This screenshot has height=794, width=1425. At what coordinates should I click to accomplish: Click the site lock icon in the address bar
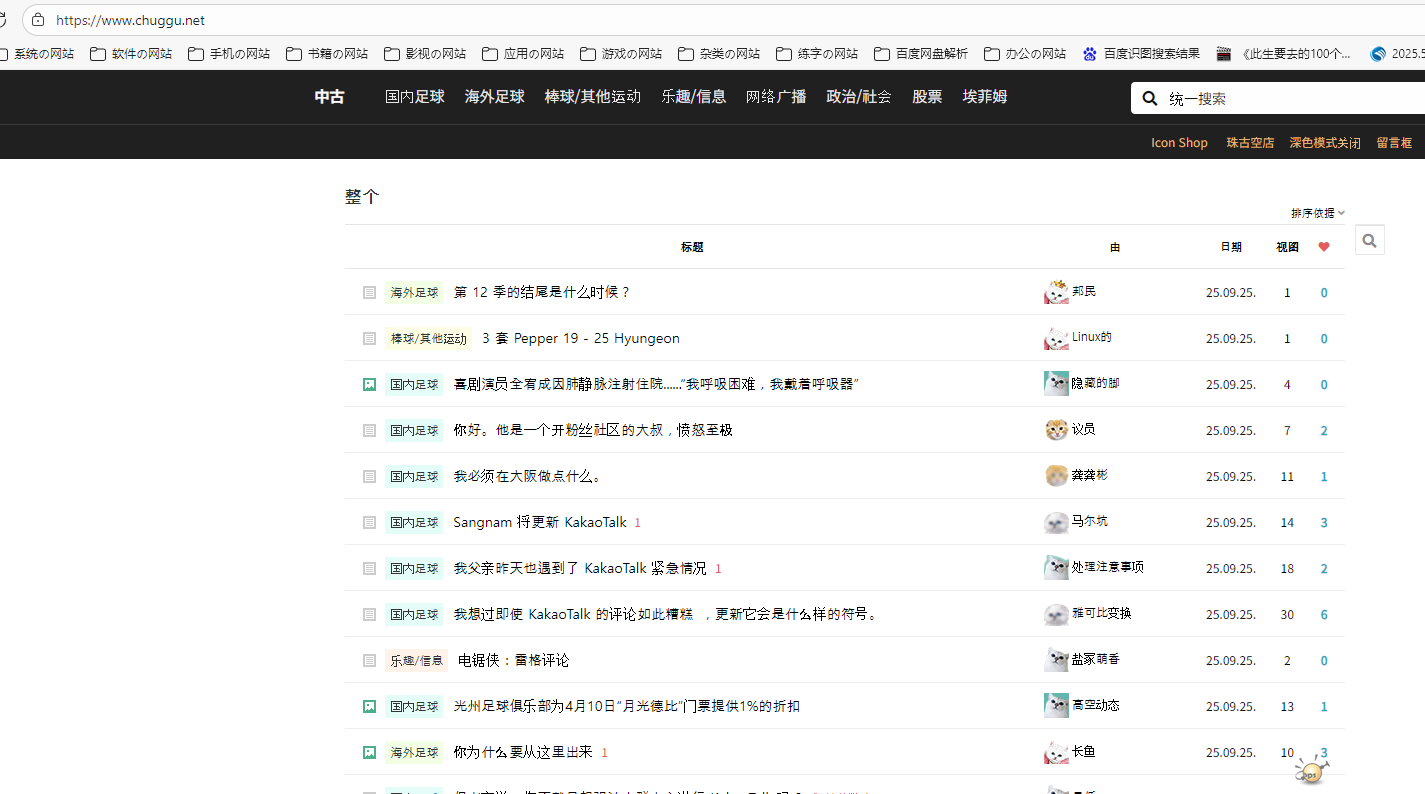coord(38,20)
